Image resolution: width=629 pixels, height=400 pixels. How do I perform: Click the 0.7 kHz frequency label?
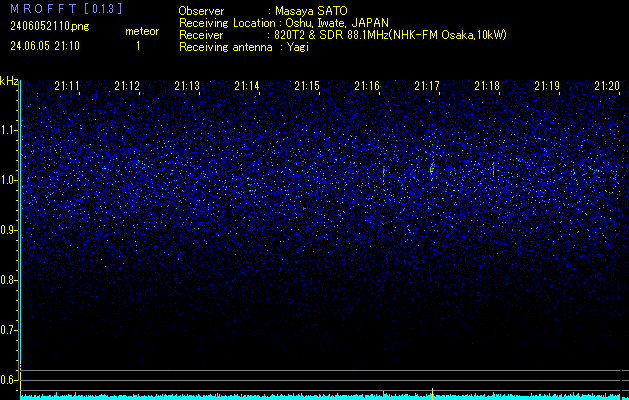[x=8, y=330]
